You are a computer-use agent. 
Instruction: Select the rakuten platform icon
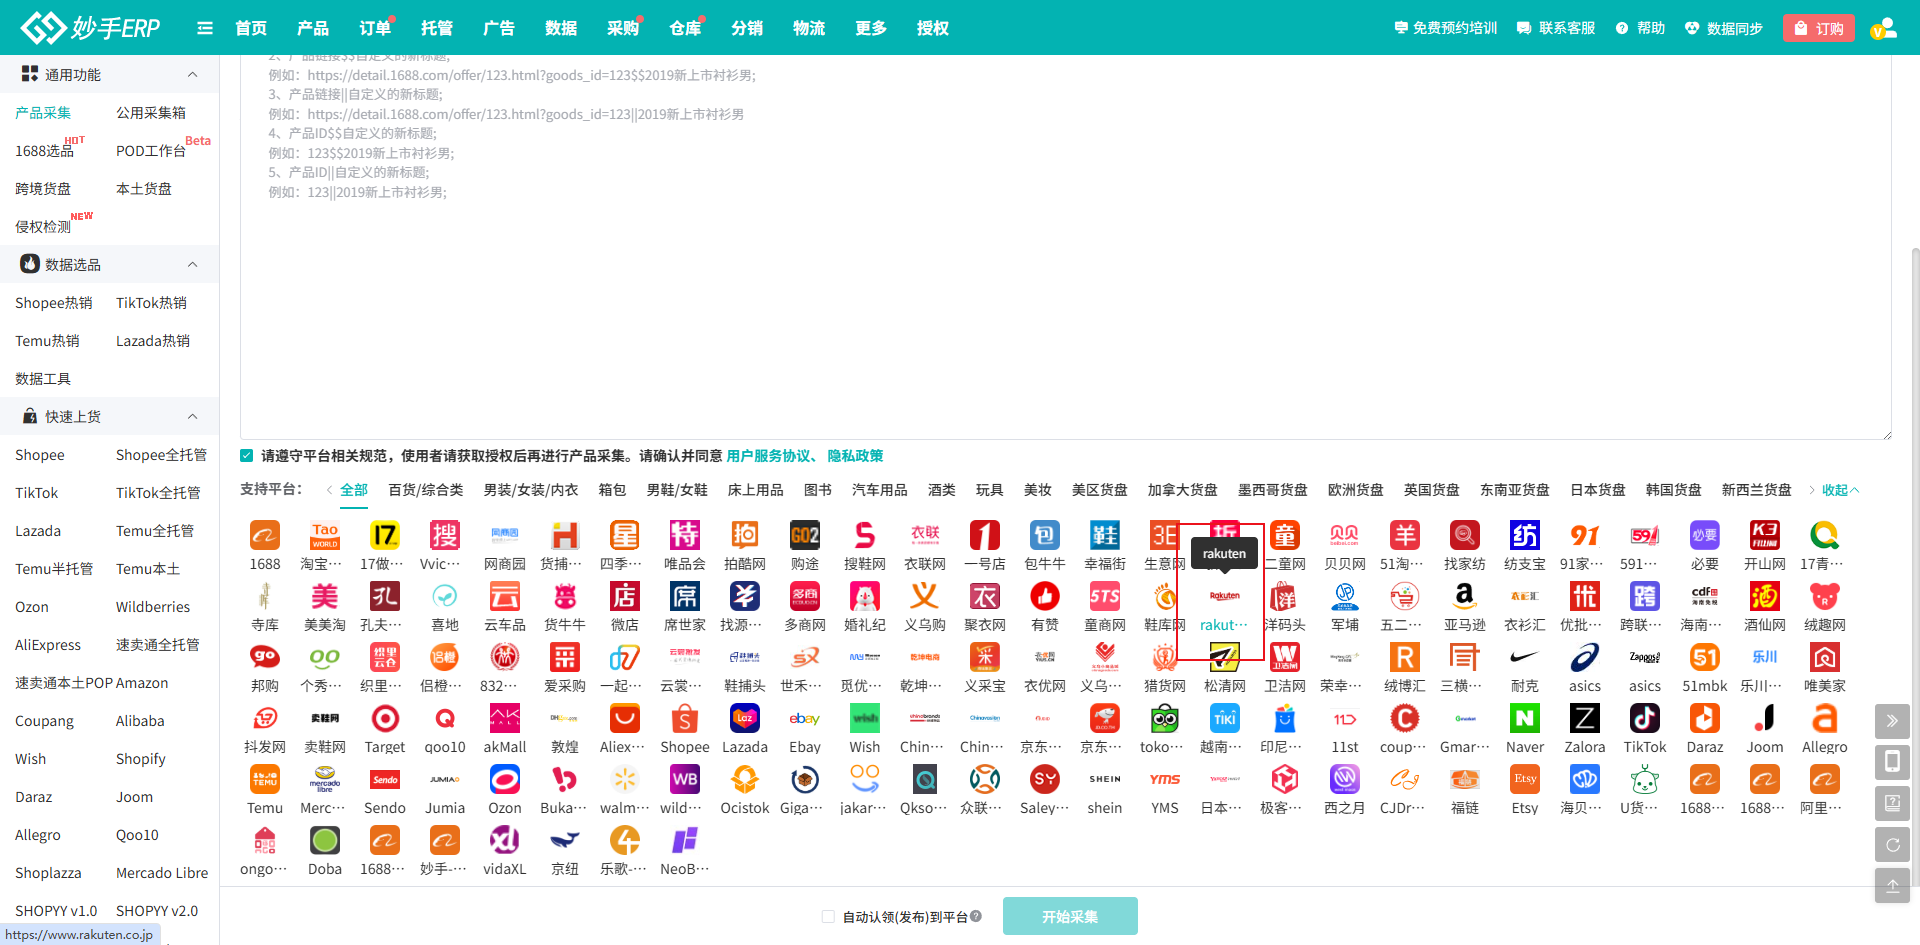tap(1225, 597)
